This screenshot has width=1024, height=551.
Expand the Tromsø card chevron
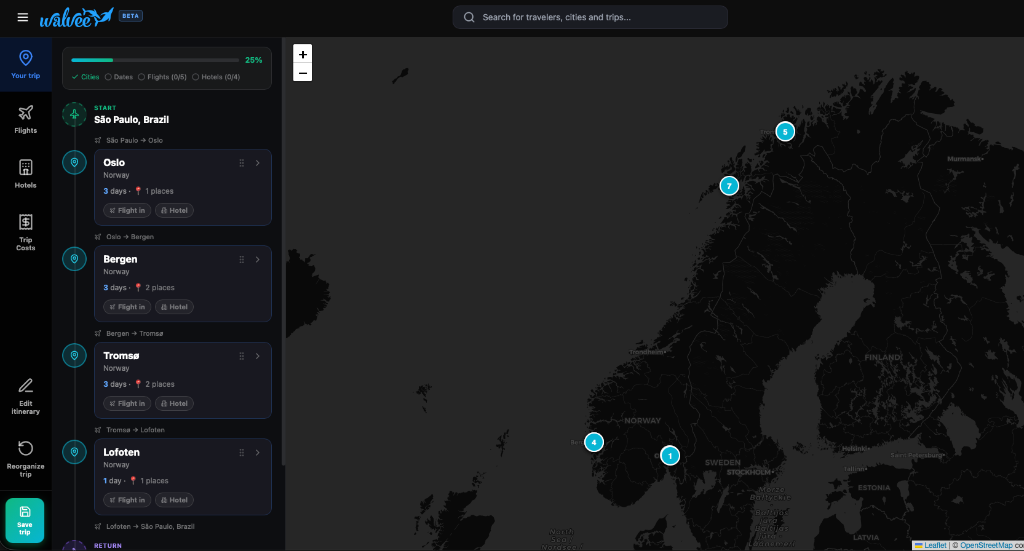(x=258, y=356)
